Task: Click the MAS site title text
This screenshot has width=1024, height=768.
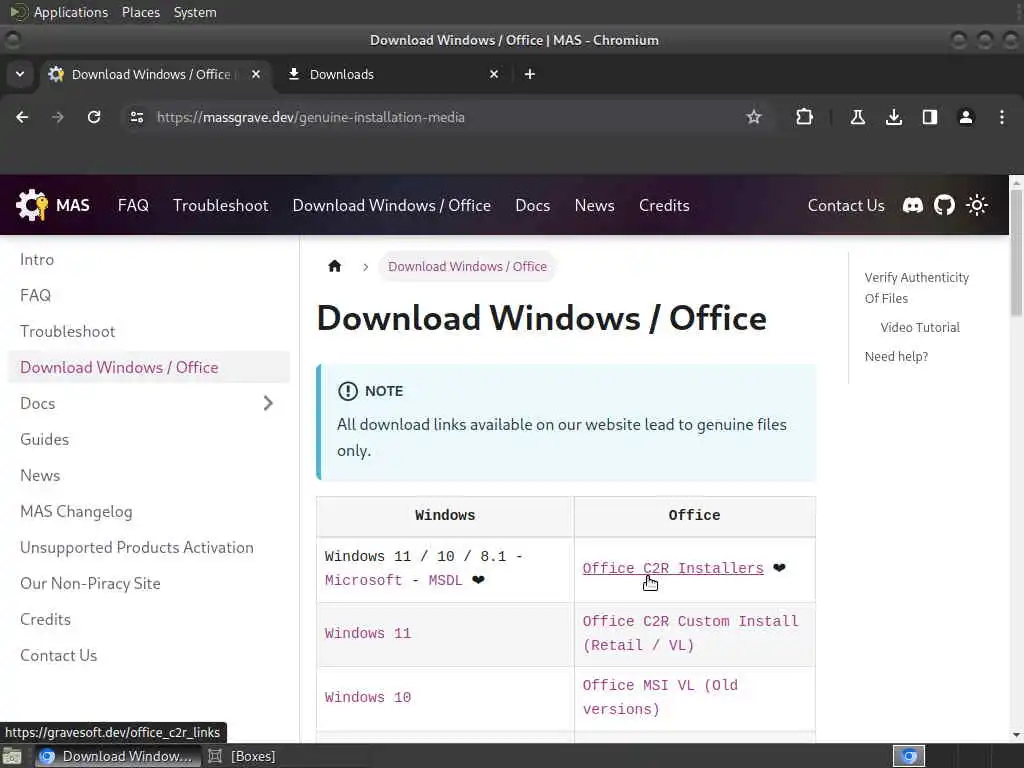Action: coord(72,205)
